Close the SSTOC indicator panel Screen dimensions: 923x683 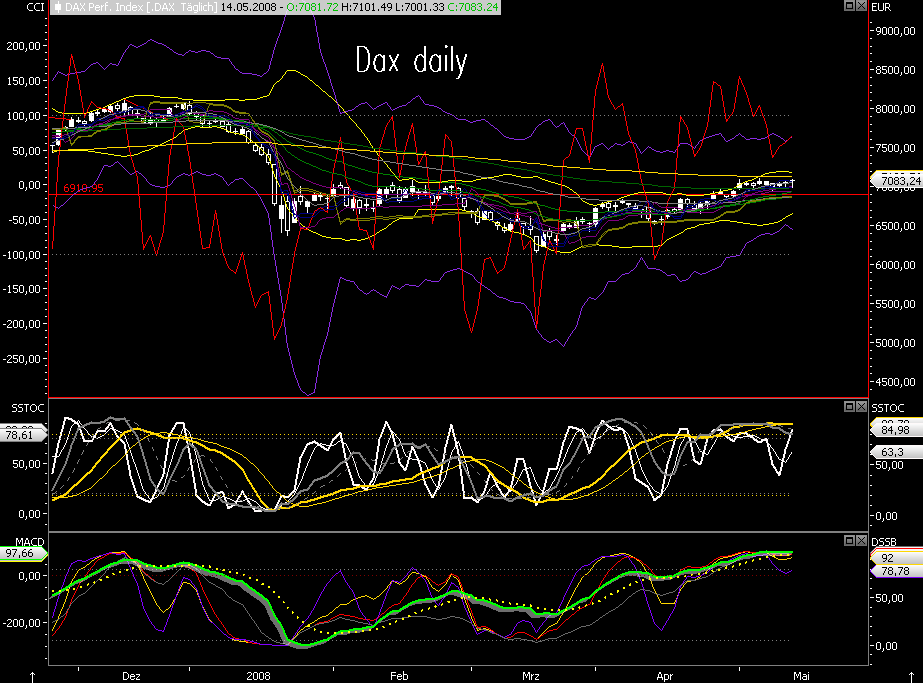coord(861,406)
